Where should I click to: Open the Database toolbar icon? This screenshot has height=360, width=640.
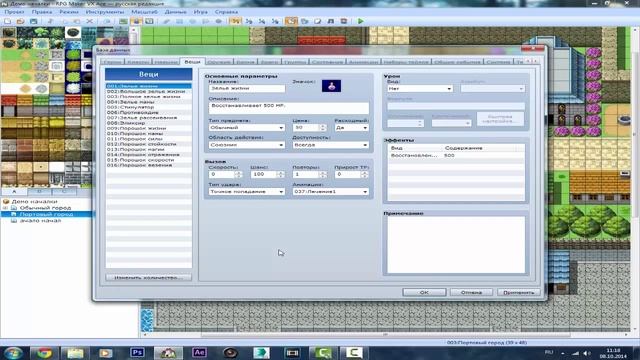click(x=291, y=21)
